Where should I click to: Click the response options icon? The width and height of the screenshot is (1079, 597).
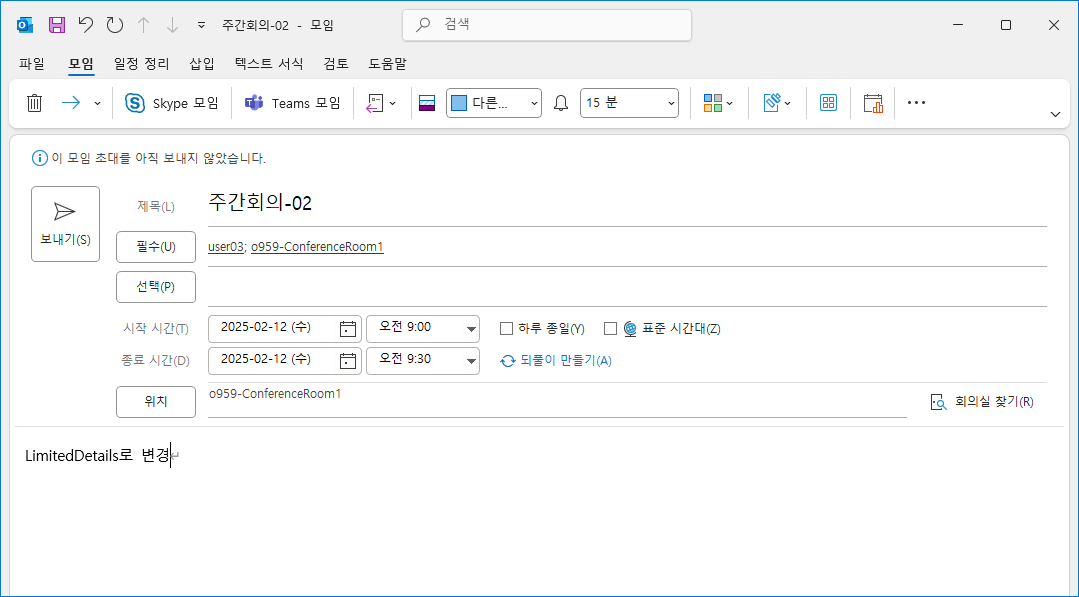pyautogui.click(x=374, y=103)
